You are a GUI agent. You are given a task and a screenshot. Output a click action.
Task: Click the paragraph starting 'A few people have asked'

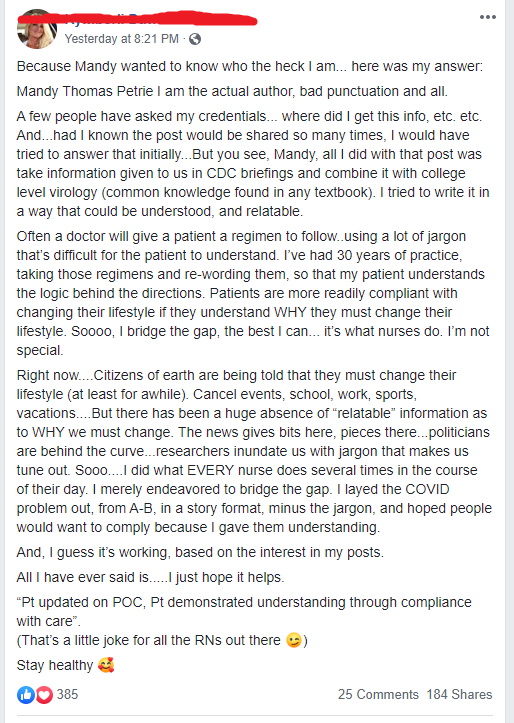253,164
